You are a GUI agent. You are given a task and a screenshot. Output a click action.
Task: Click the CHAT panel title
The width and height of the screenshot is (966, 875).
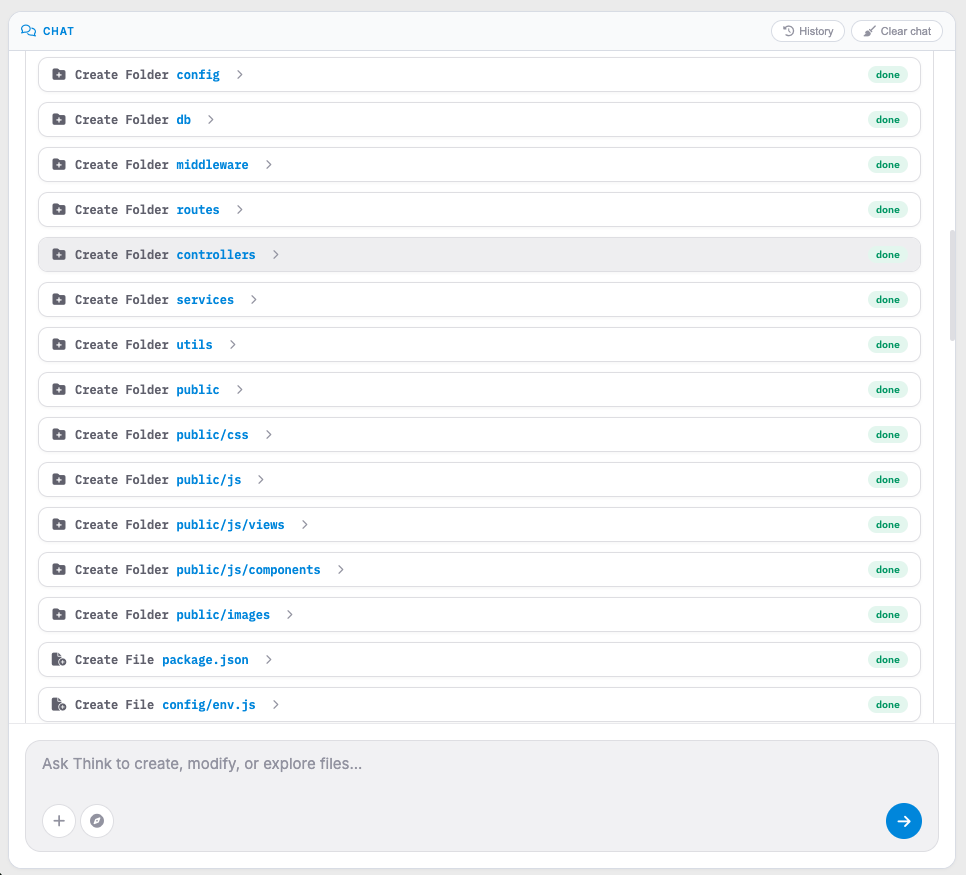coord(59,31)
